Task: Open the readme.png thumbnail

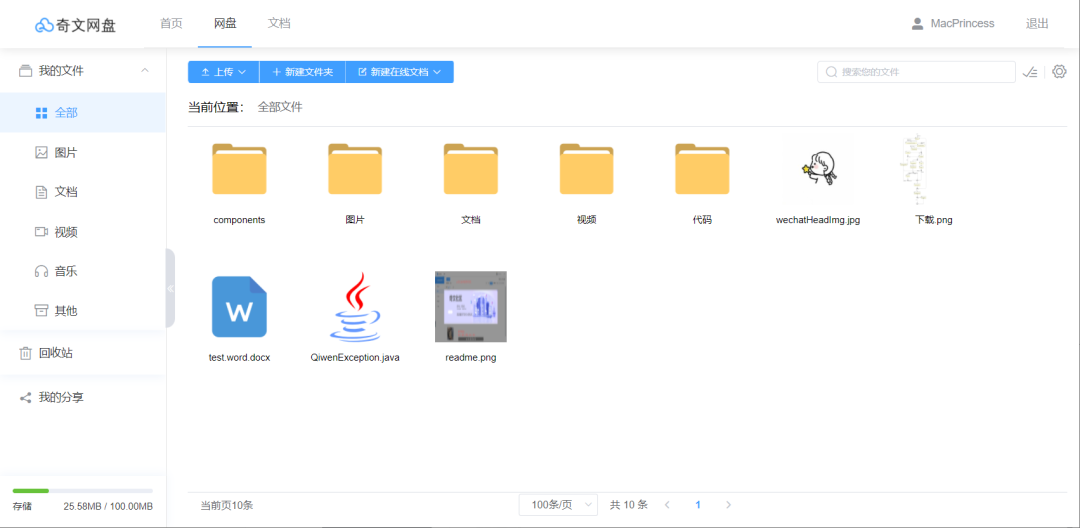Action: click(470, 306)
